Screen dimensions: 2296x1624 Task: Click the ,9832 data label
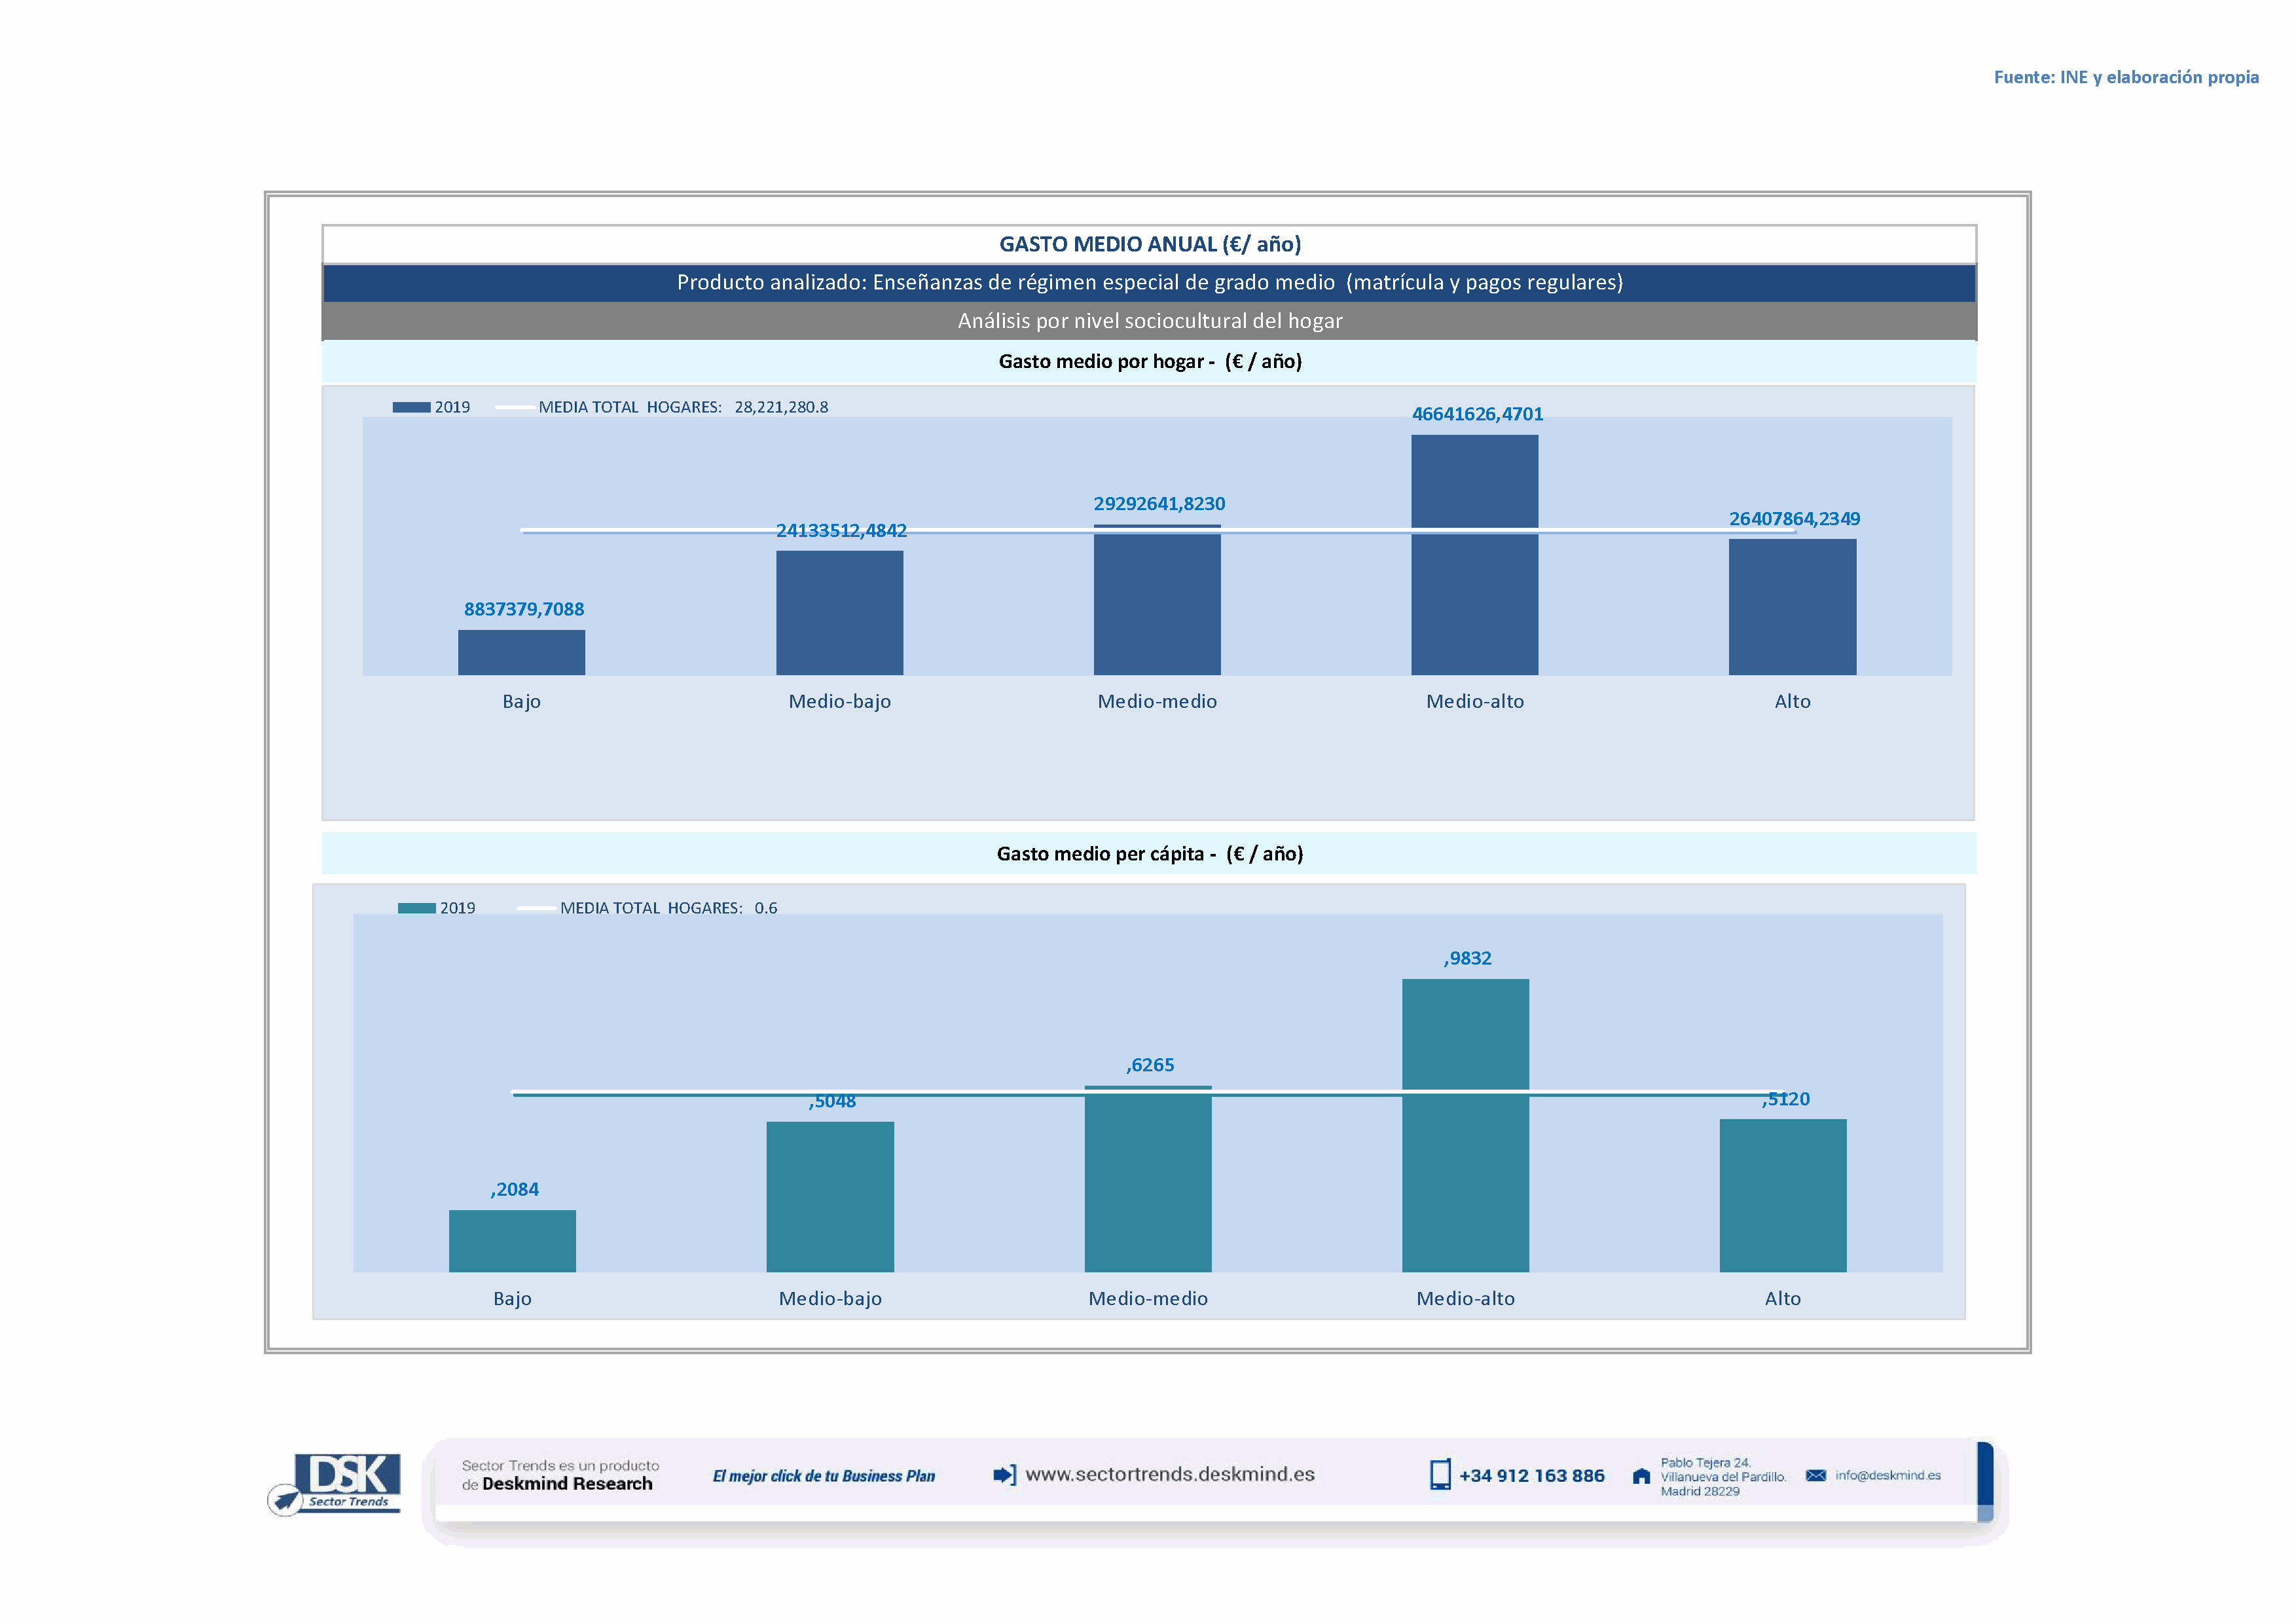tap(1467, 958)
